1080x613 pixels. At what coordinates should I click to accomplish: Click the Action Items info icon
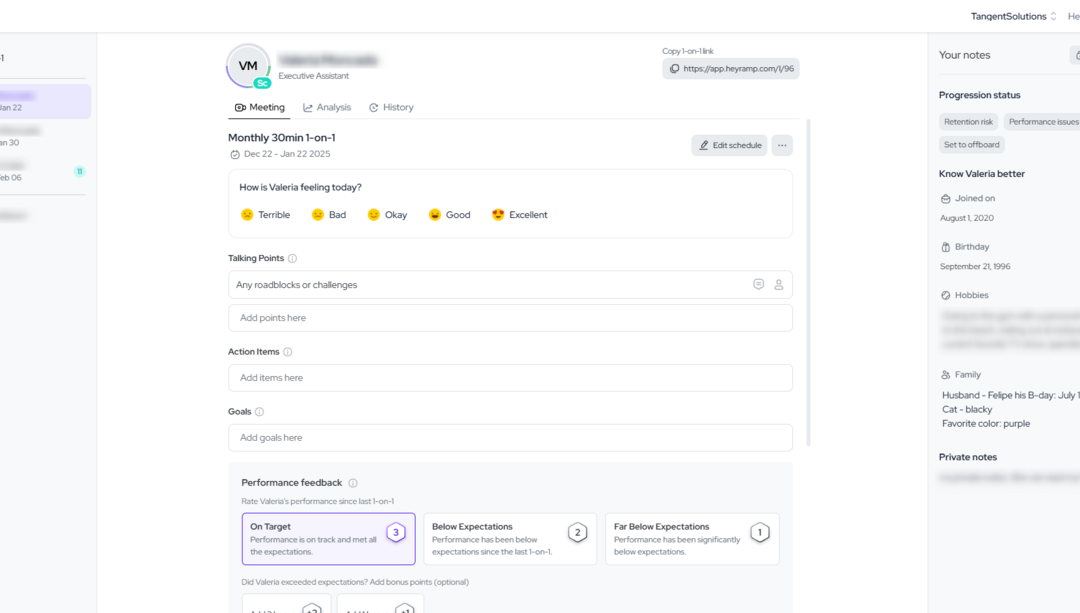click(288, 352)
